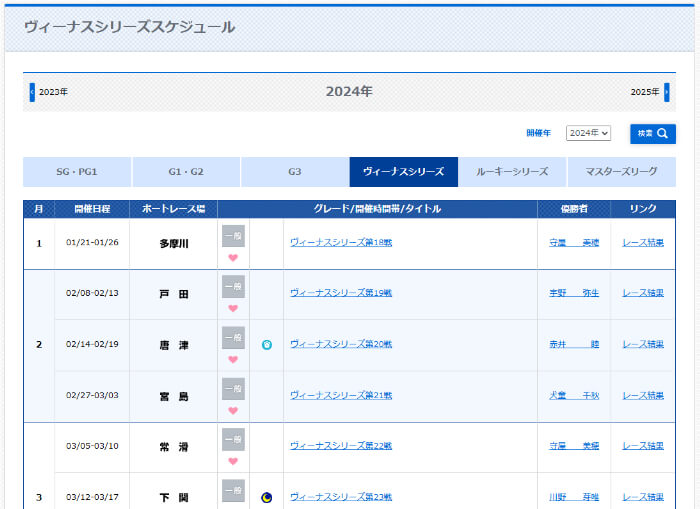
Task: Click the 優勝者 column header
Action: coord(574,209)
